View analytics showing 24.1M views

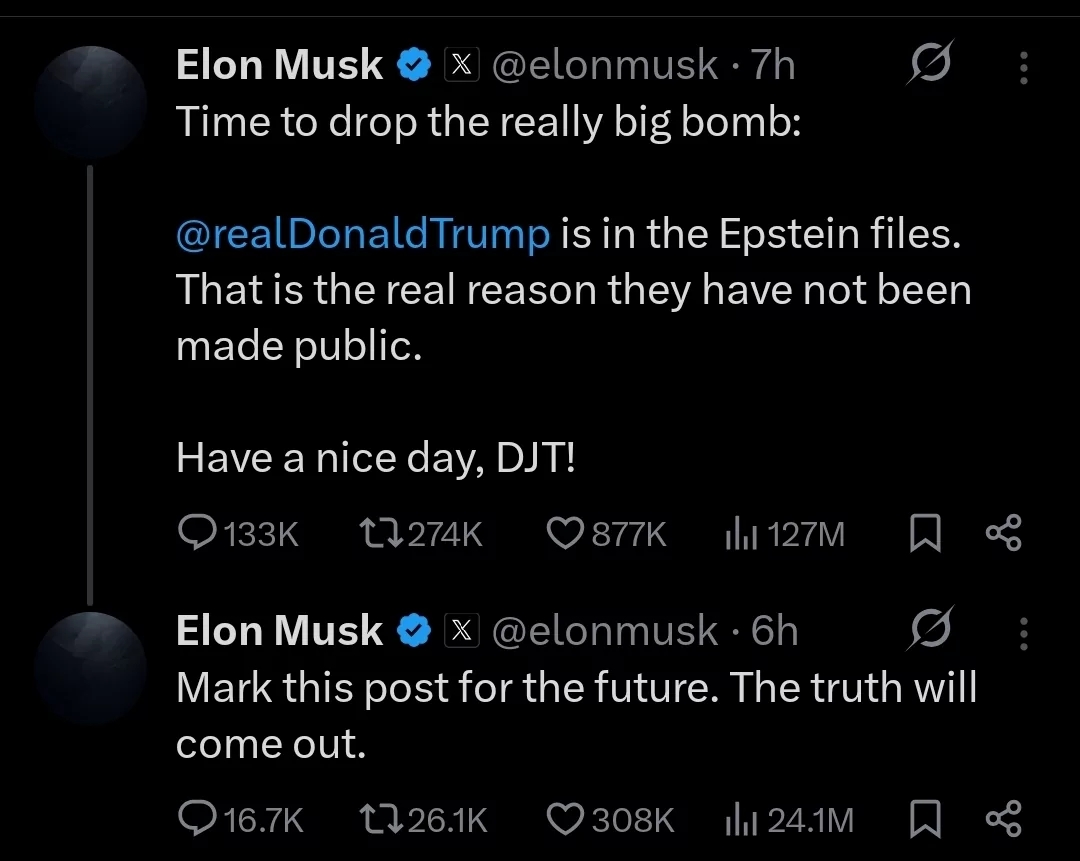click(x=789, y=820)
